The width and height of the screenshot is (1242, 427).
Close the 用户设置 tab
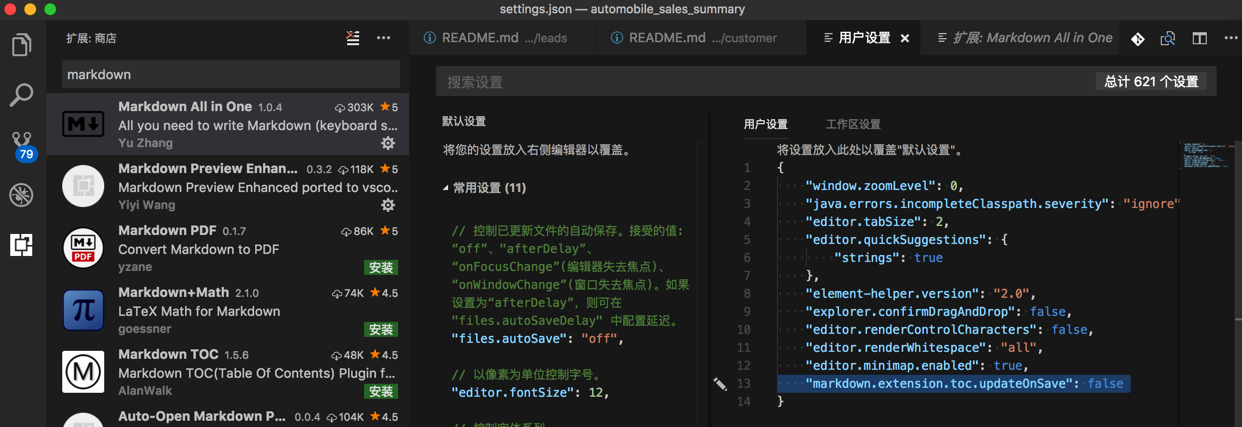coord(905,38)
